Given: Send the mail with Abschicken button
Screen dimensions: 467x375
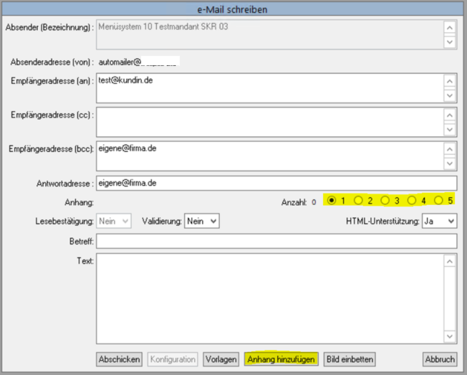Looking at the screenshot, I should 119,359.
